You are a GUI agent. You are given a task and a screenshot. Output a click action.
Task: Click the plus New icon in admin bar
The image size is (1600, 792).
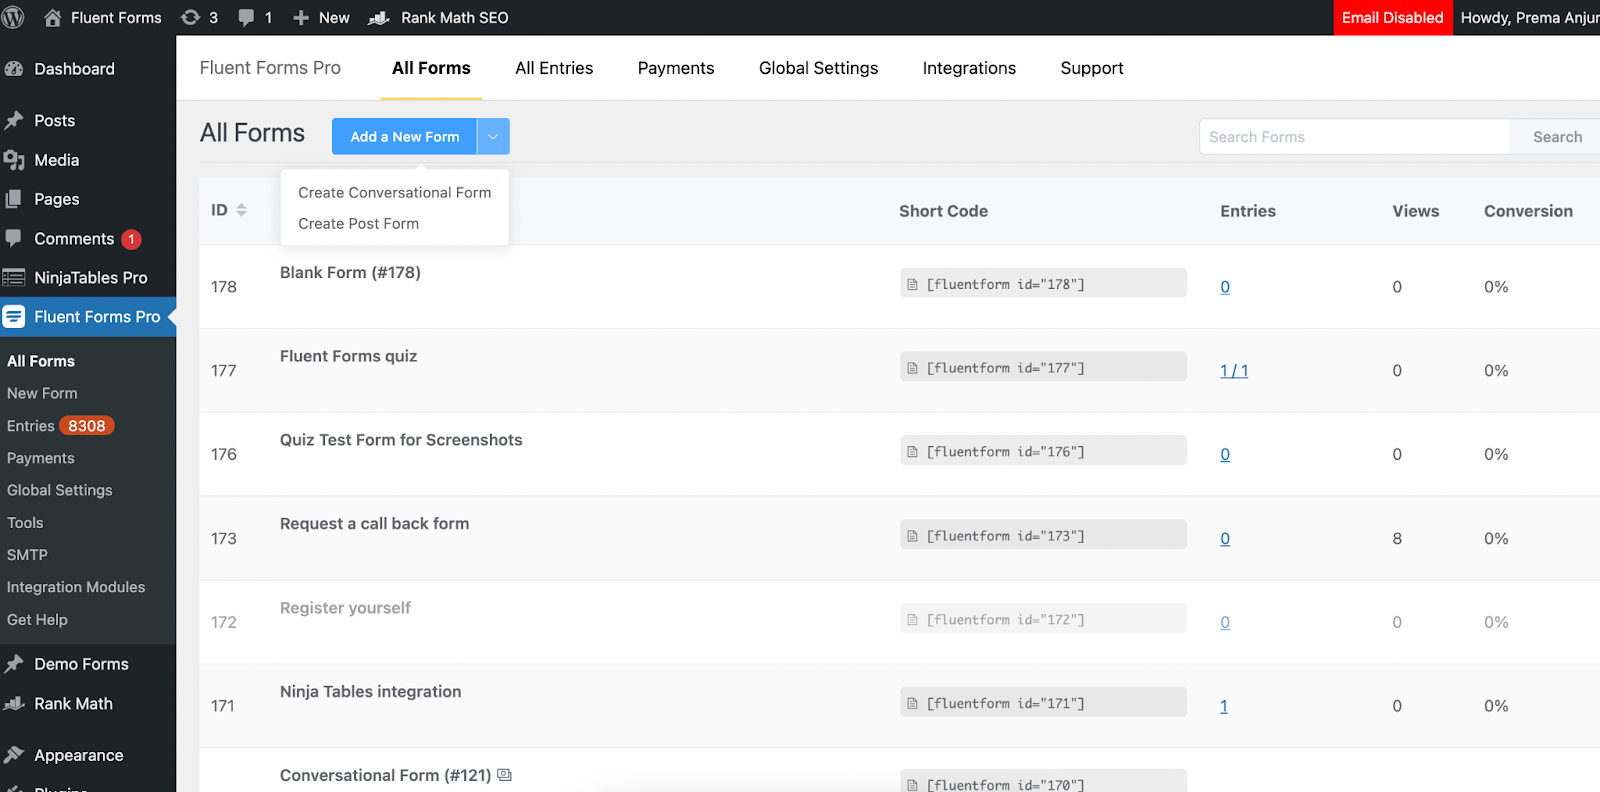coord(300,18)
